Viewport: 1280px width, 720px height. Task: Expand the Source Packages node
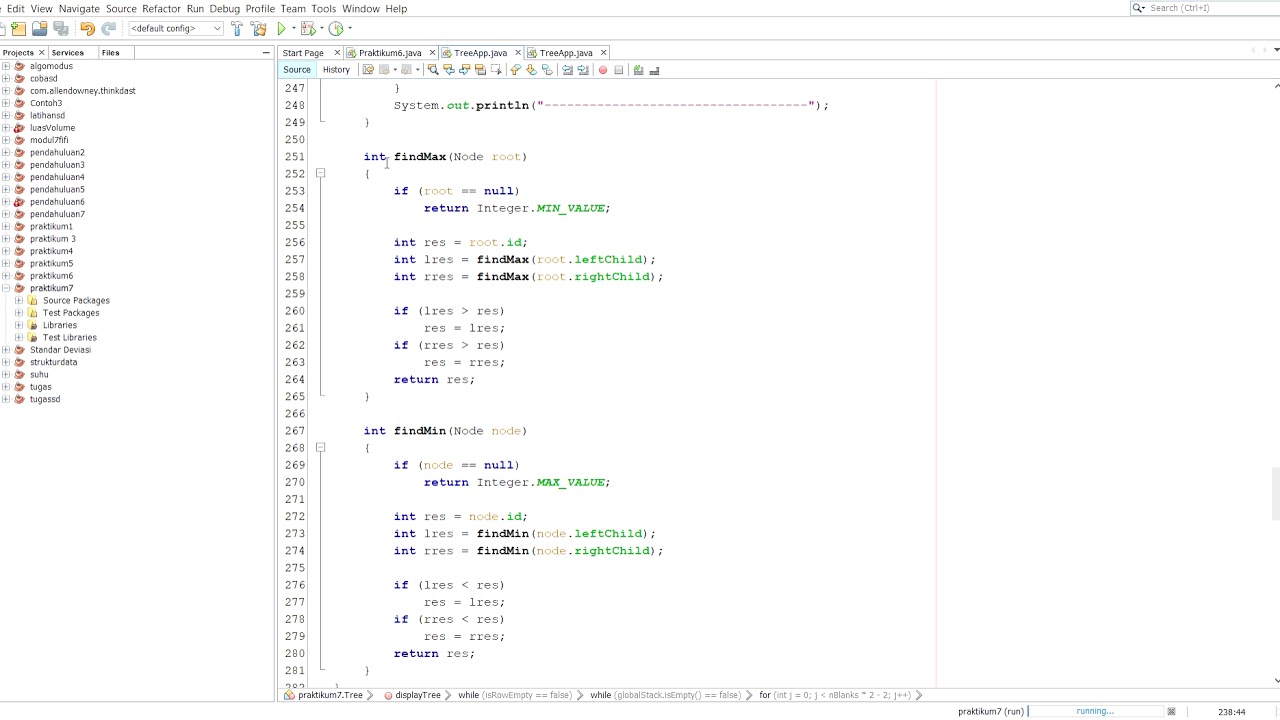coord(18,300)
